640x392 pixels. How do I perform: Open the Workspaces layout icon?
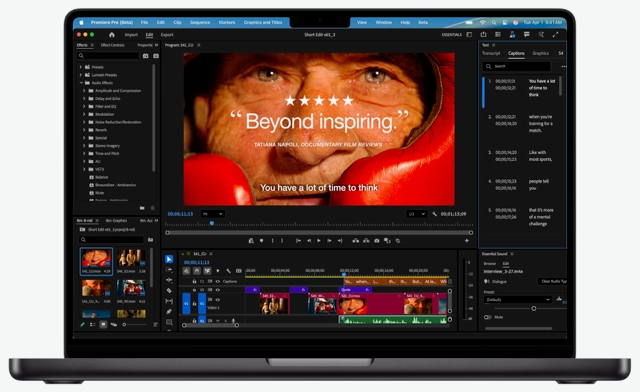[469, 35]
